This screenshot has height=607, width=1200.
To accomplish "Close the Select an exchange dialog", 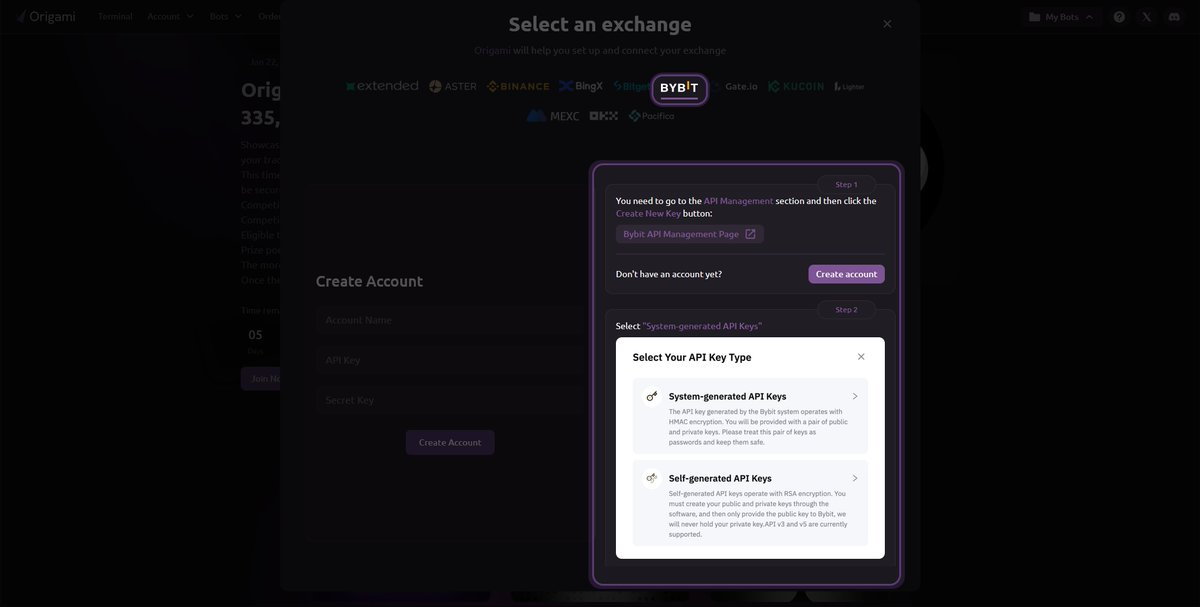I will coord(887,24).
